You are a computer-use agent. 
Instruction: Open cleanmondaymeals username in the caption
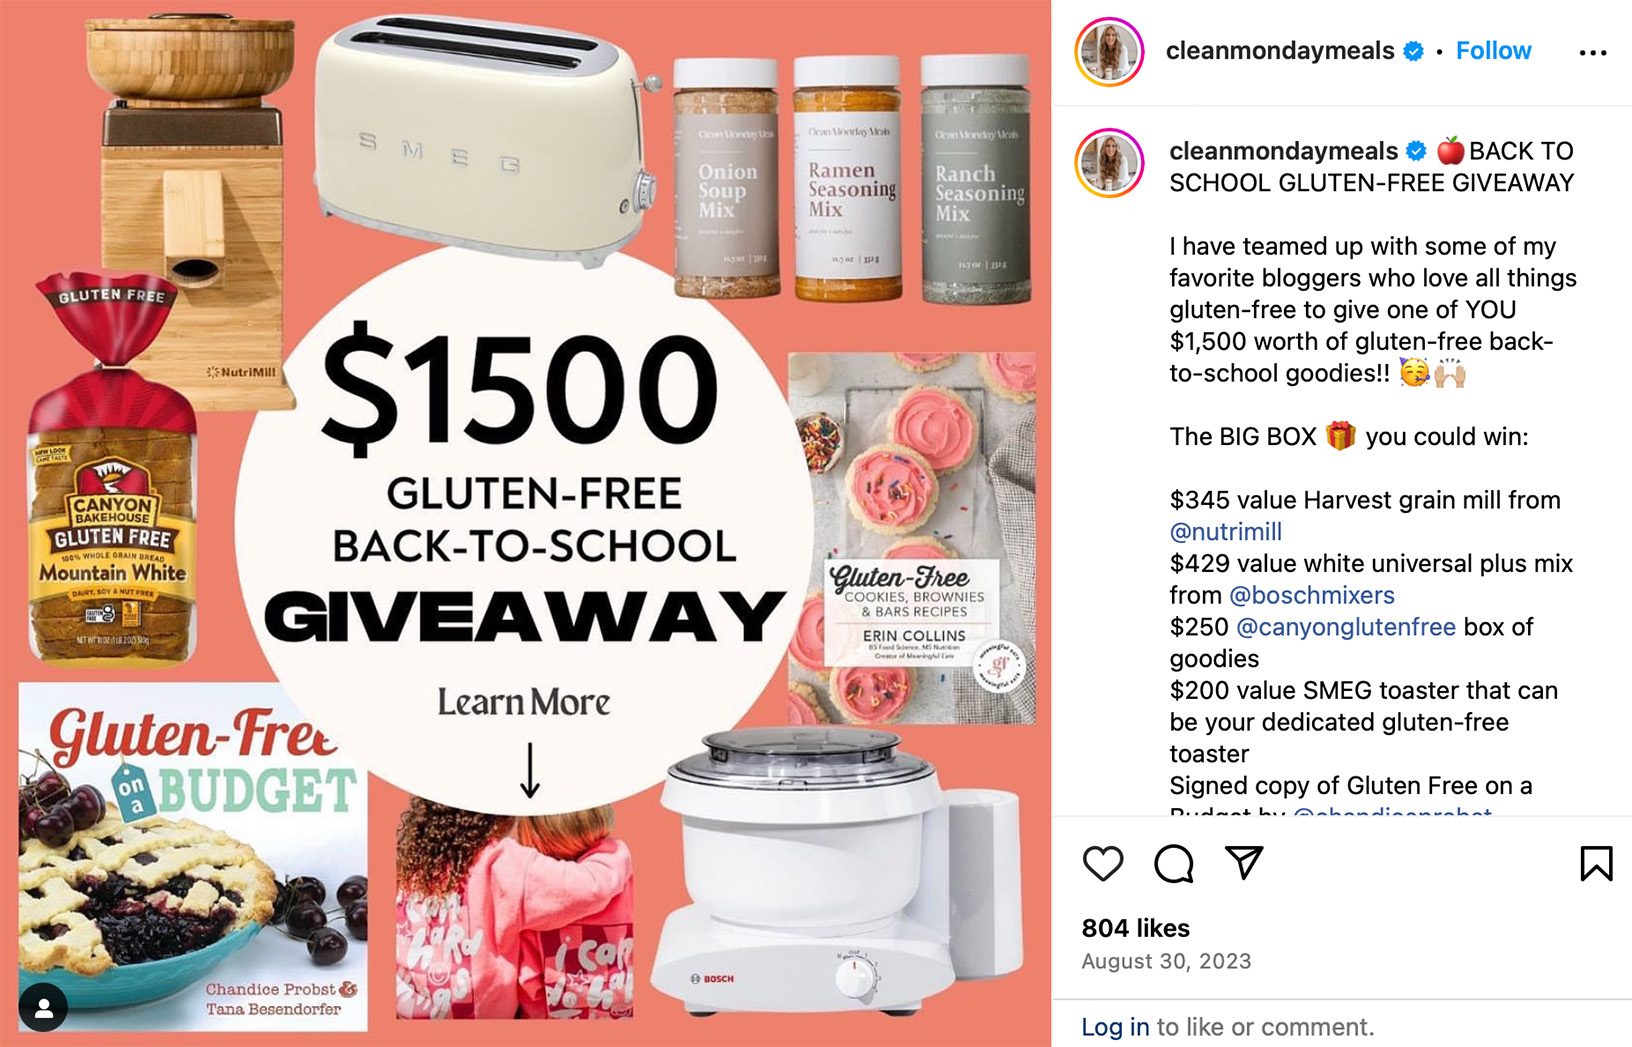point(1283,151)
